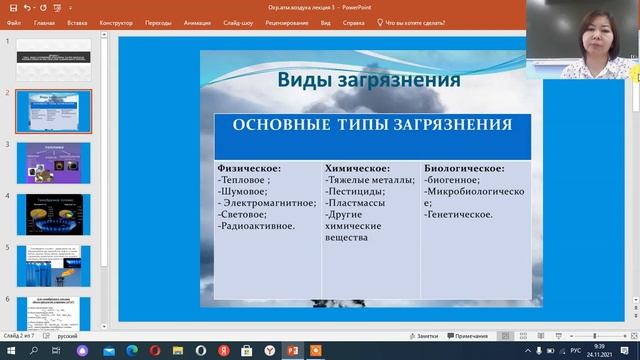Image resolution: width=640 pixels, height=360 pixels.
Task: Select slide 5 thumbnail
Action: tap(53, 266)
